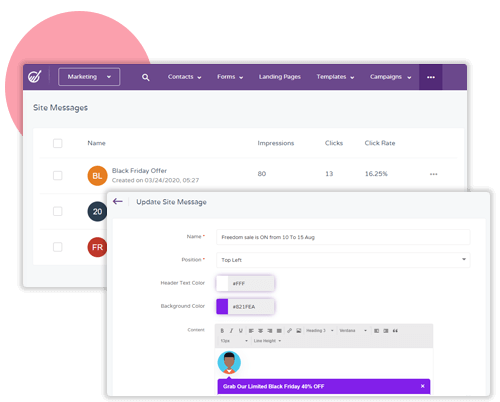The height and width of the screenshot is (402, 500).
Task: Apply italic formatting in content editor
Action: point(231,331)
